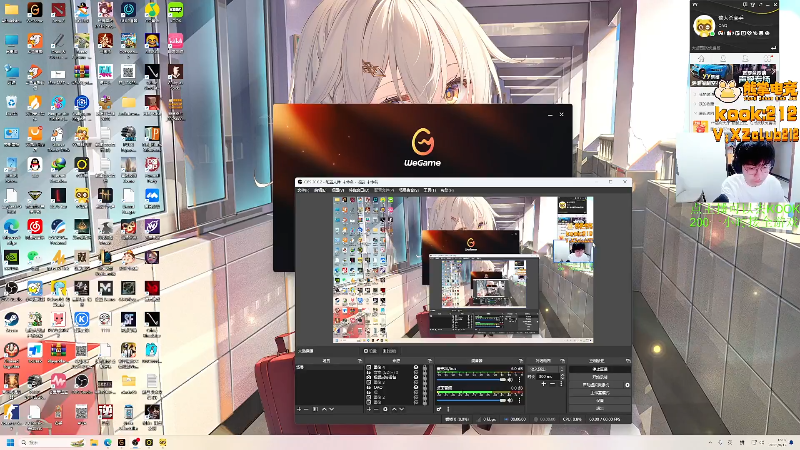Open the scene transitions options menu dots
The image size is (800, 450).
pyautogui.click(x=561, y=384)
